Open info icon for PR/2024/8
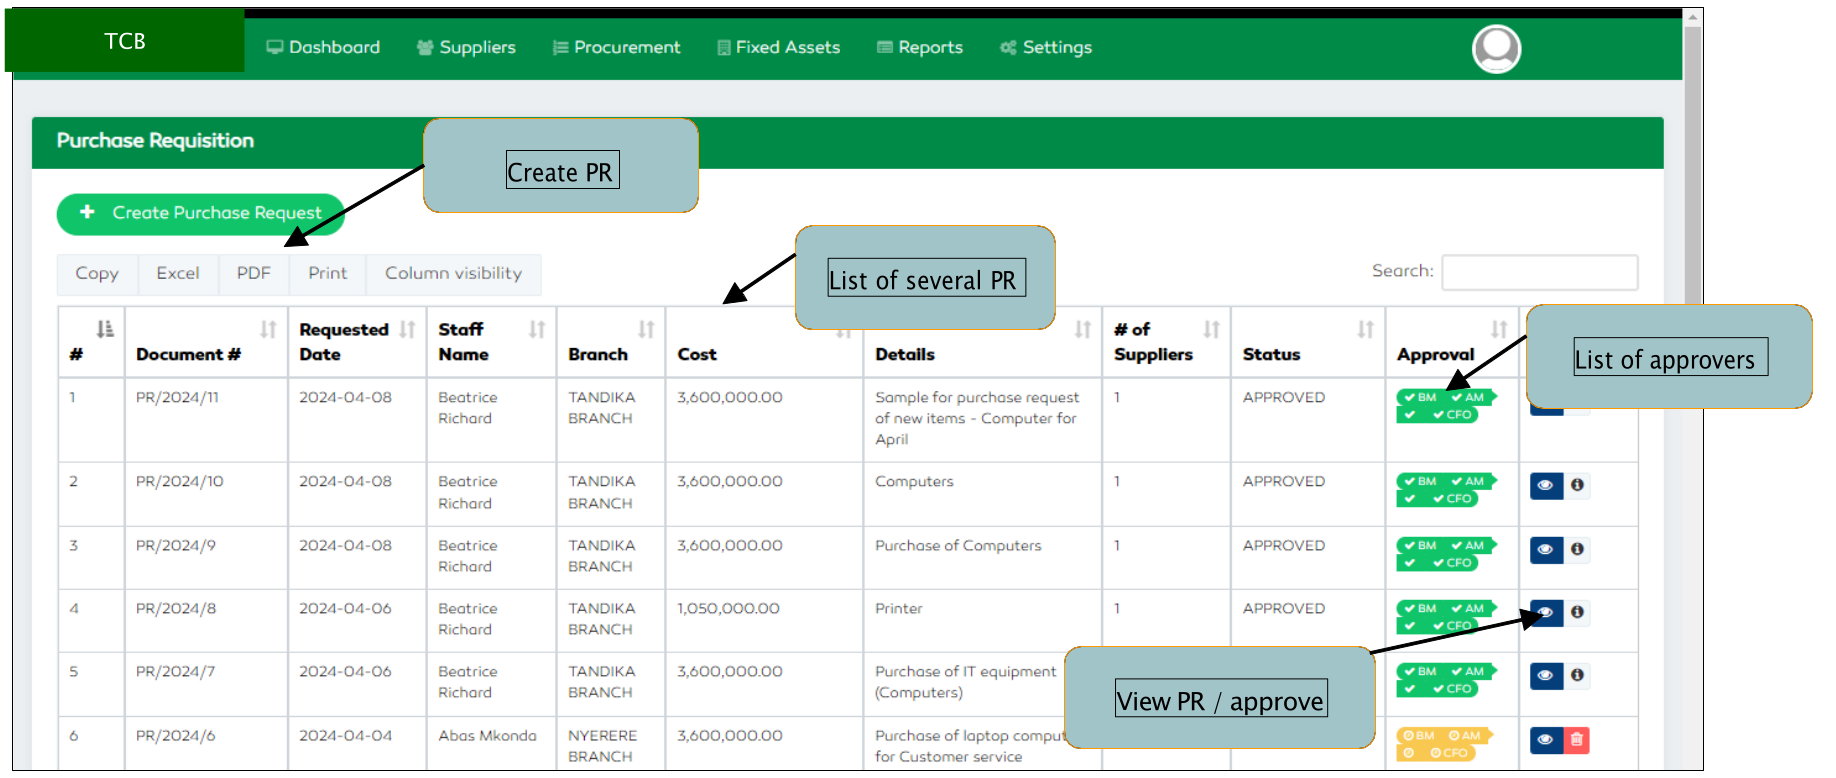 pyautogui.click(x=1577, y=612)
